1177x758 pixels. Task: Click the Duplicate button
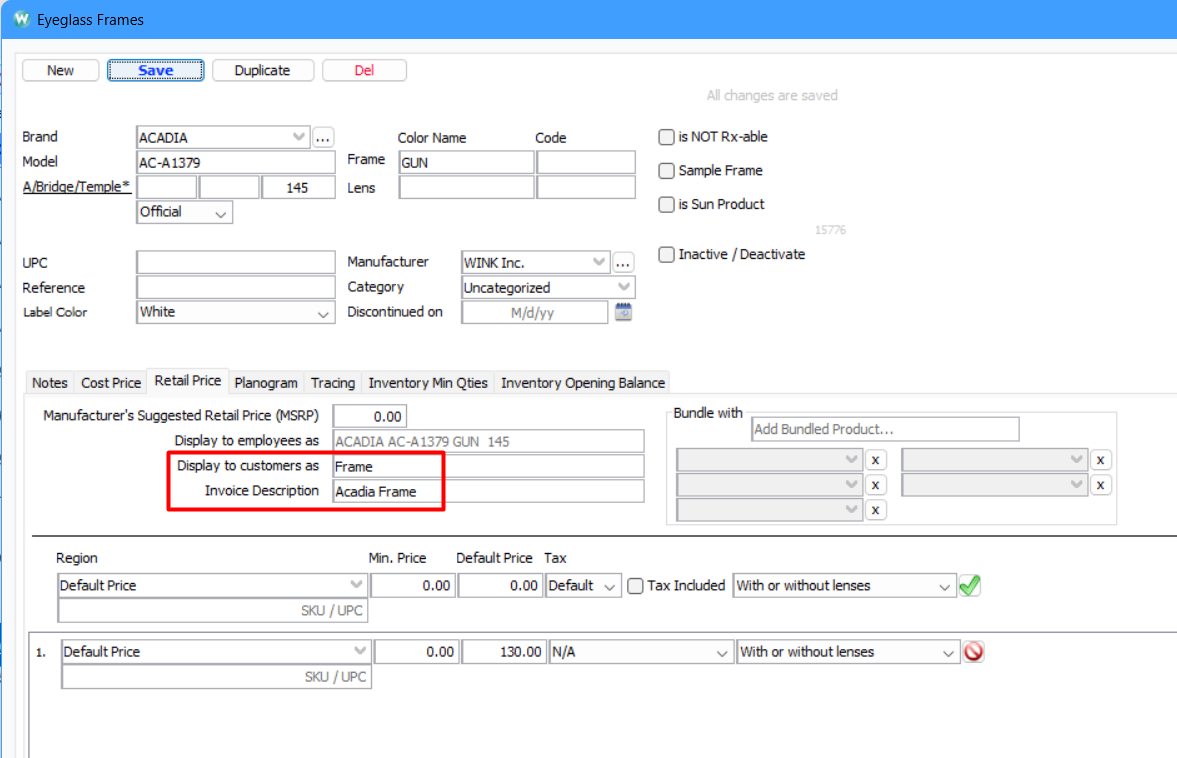(x=262, y=70)
